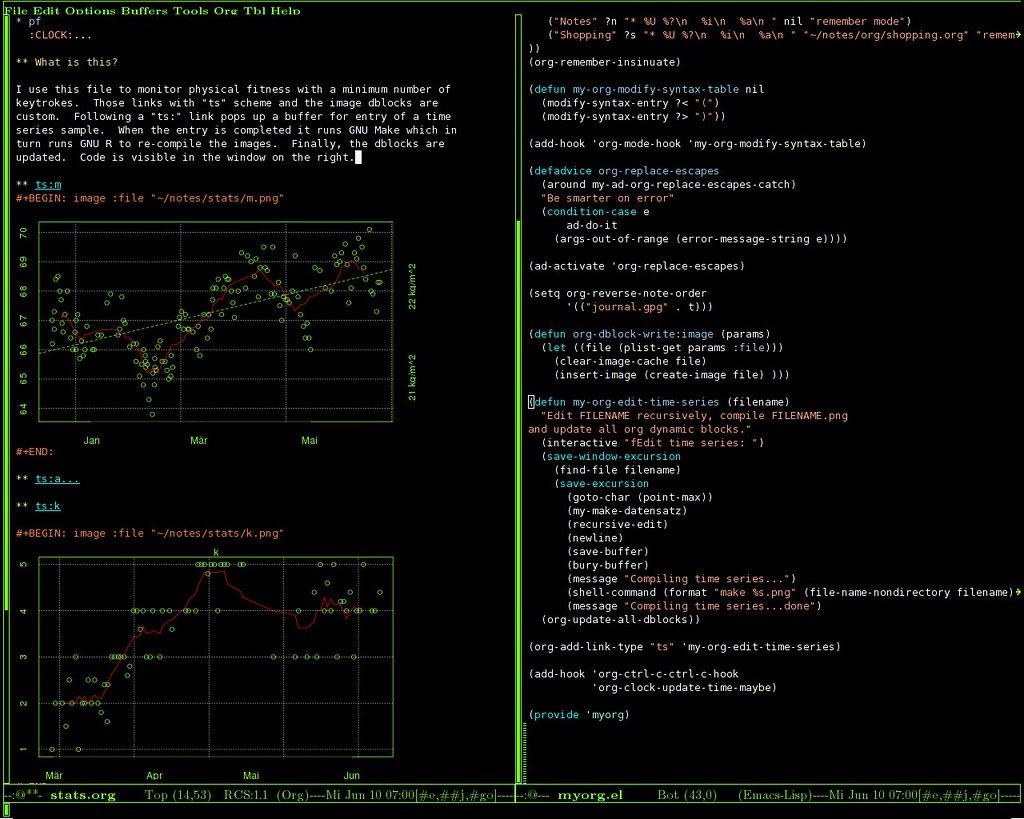Click the myorg.el buffer name in modeline

[590, 795]
